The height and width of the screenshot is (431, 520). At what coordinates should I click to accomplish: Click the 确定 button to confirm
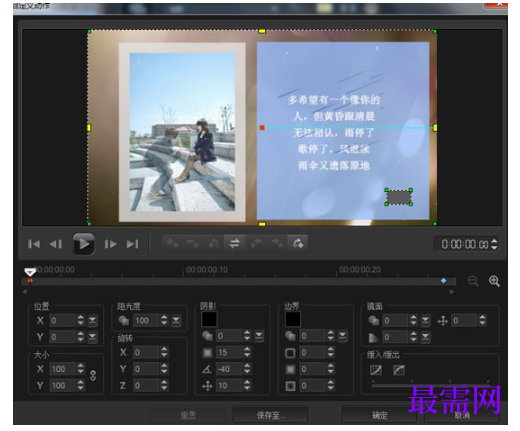(x=379, y=415)
